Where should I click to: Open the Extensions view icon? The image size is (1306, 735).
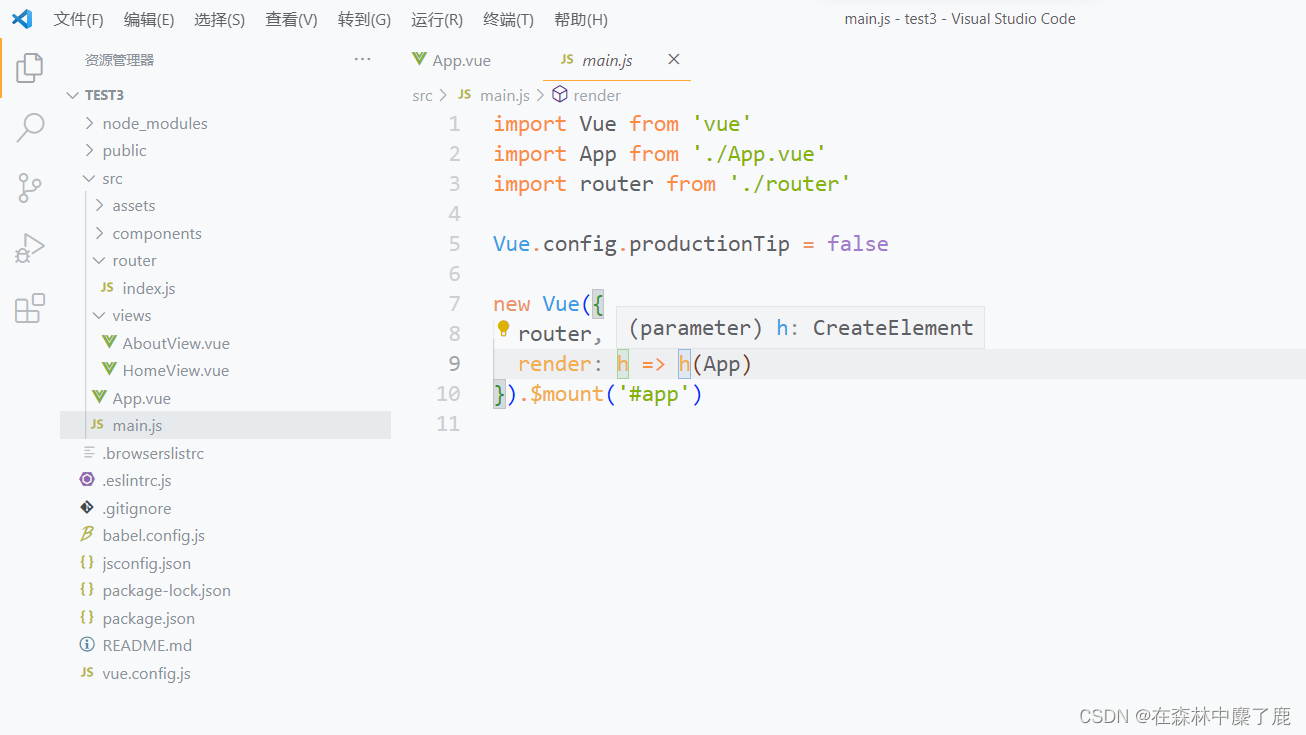(30, 308)
